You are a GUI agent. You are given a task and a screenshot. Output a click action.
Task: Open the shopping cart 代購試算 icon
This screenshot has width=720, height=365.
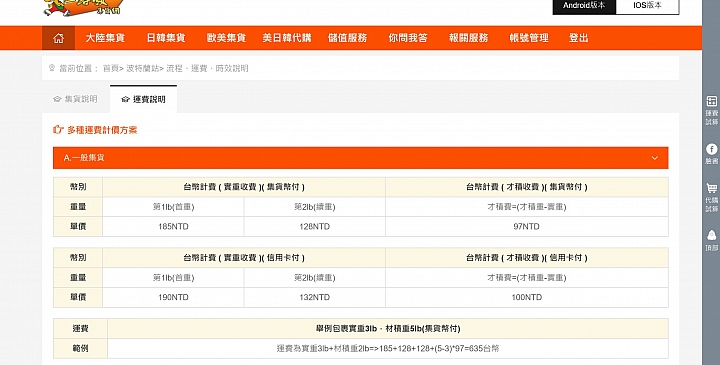pos(711,197)
